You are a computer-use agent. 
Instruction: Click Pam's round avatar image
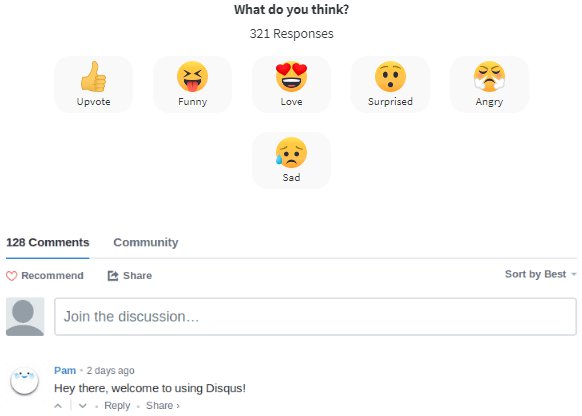point(24,380)
